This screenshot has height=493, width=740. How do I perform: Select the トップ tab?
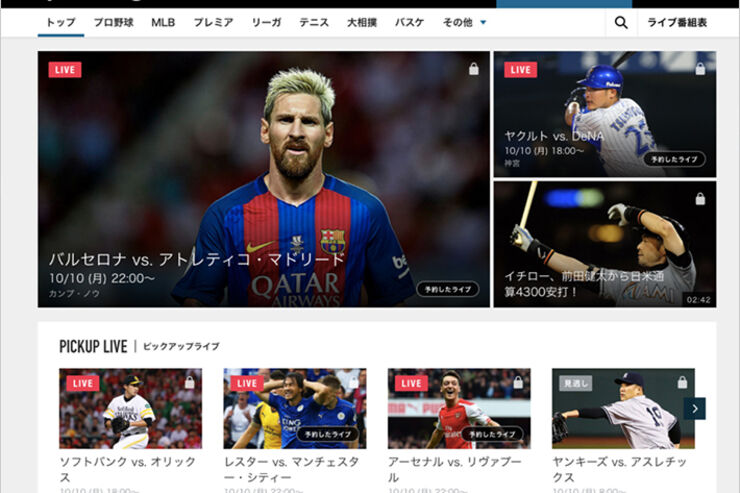pyautogui.click(x=61, y=22)
